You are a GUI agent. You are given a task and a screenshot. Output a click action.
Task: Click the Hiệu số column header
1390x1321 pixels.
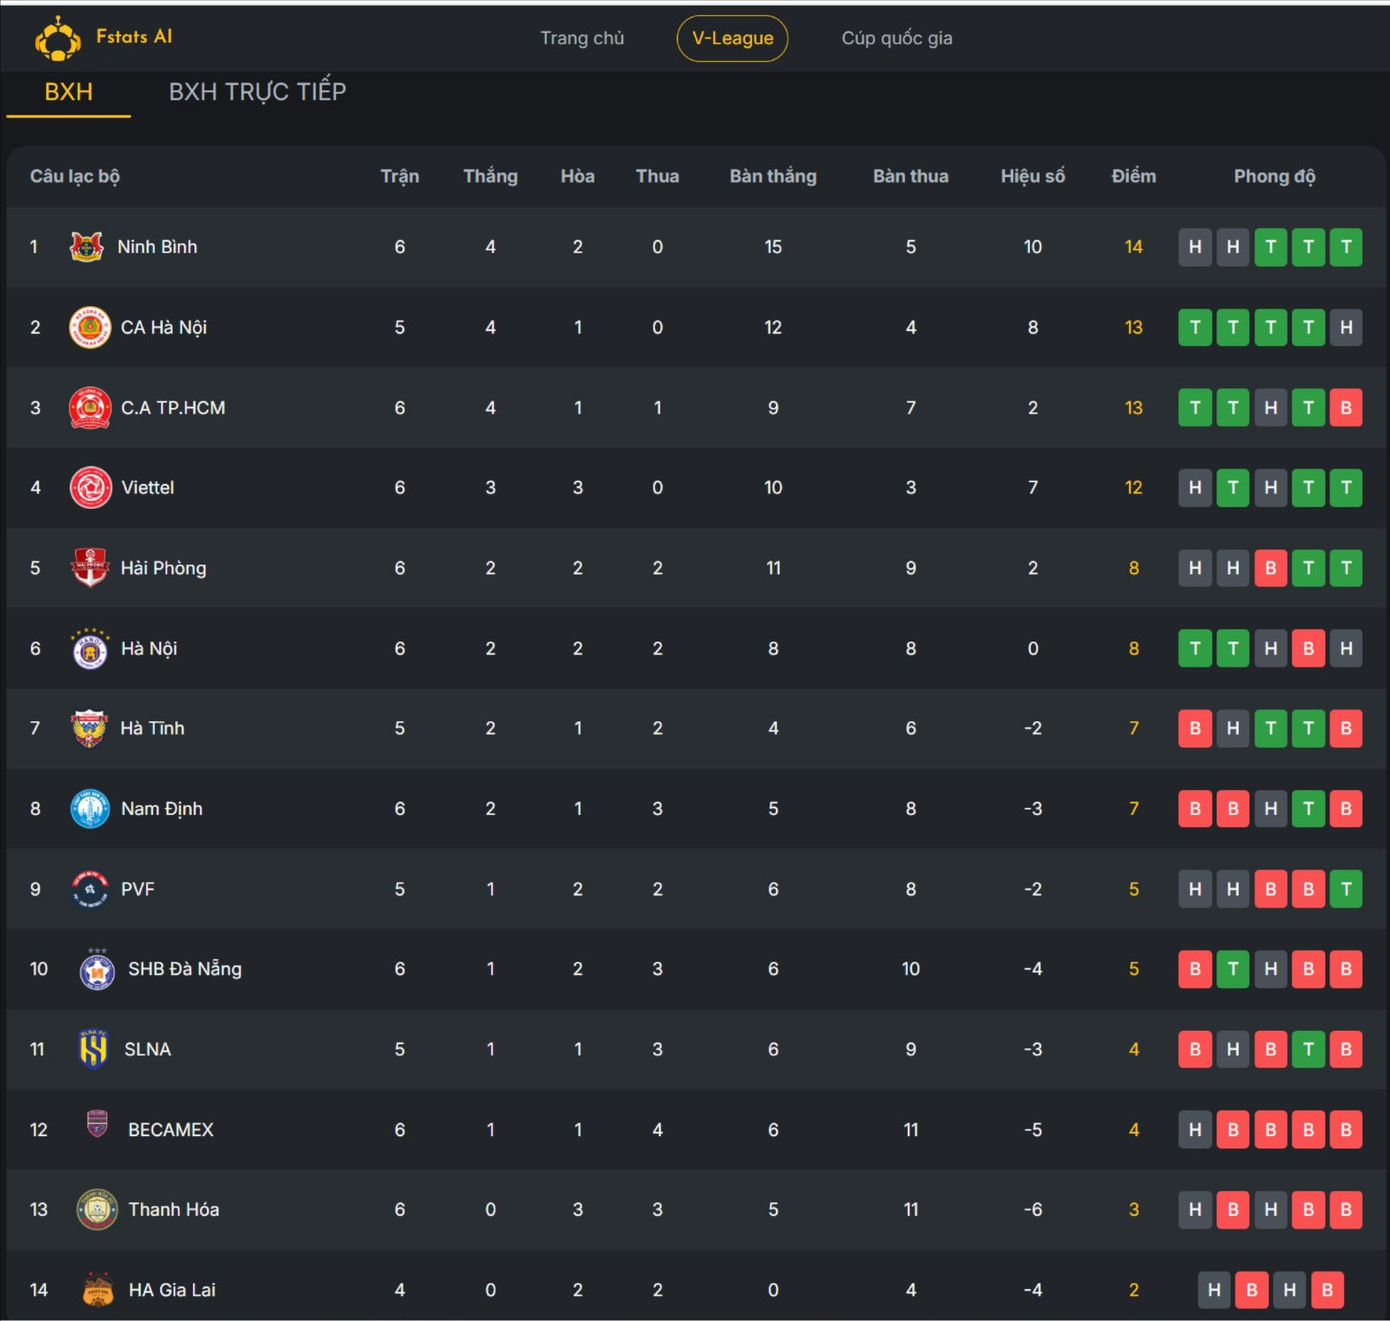tap(1032, 176)
